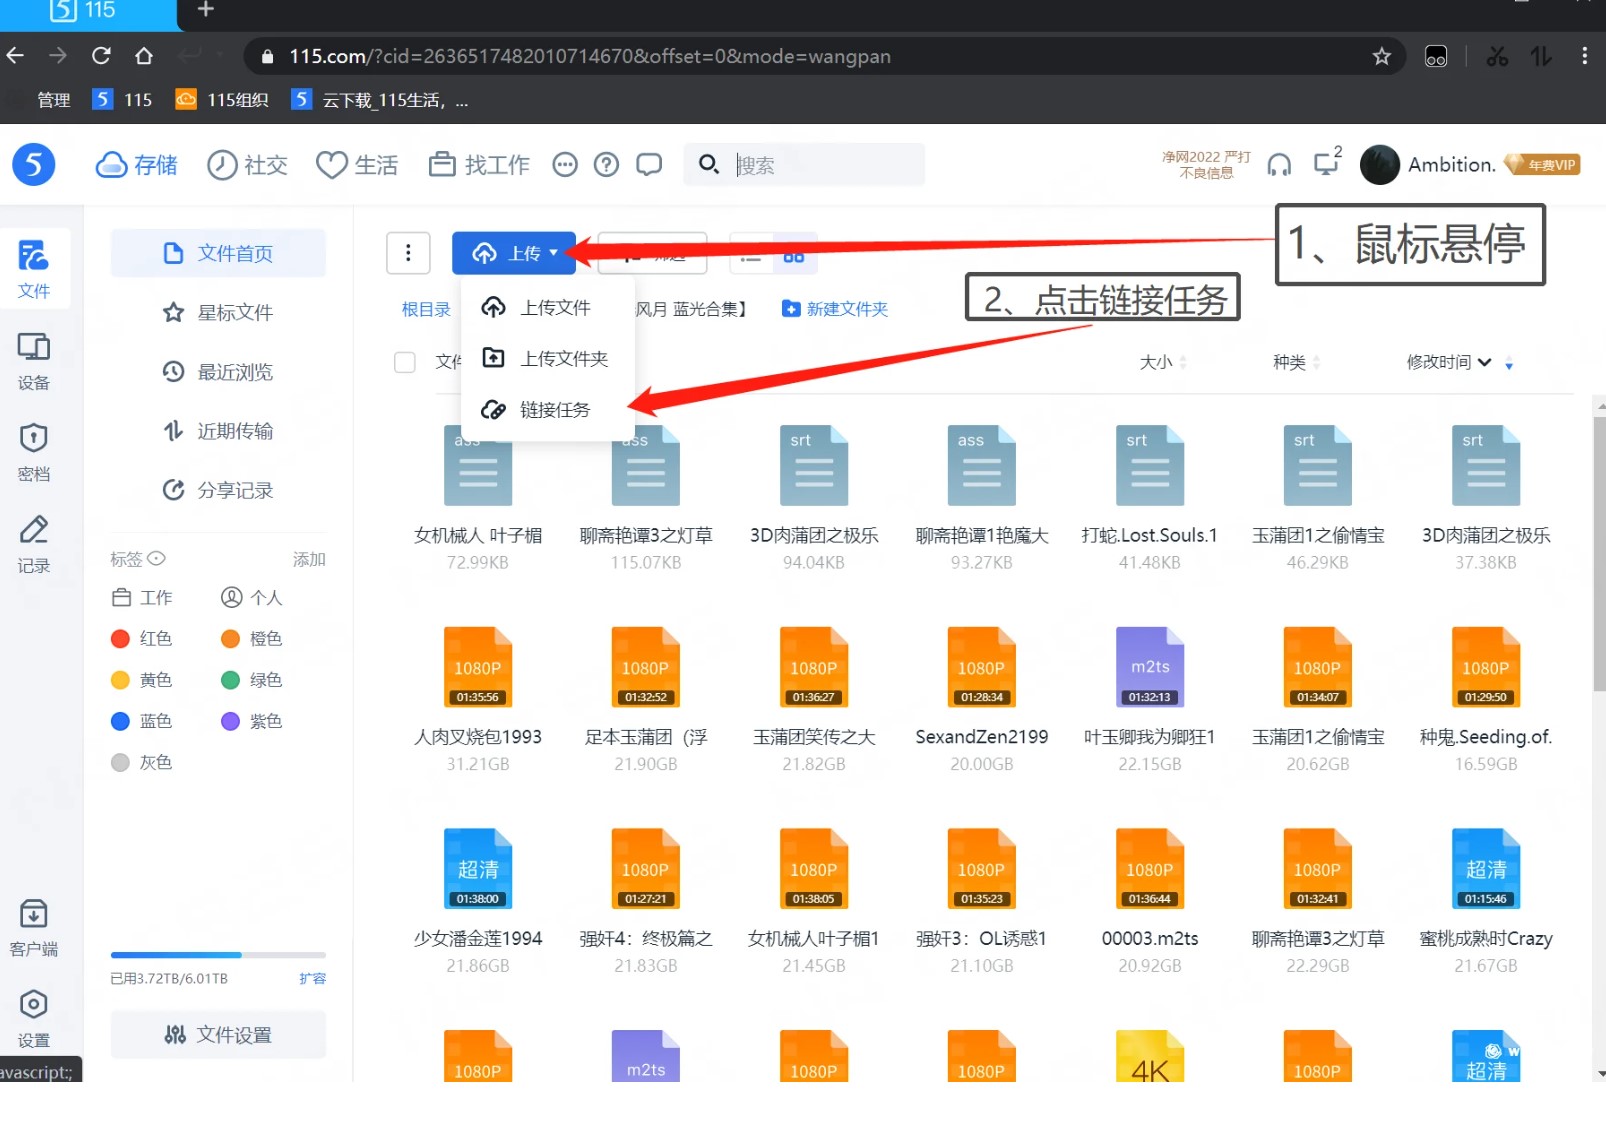Switch to list view icon
This screenshot has height=1126, width=1606.
751,256
